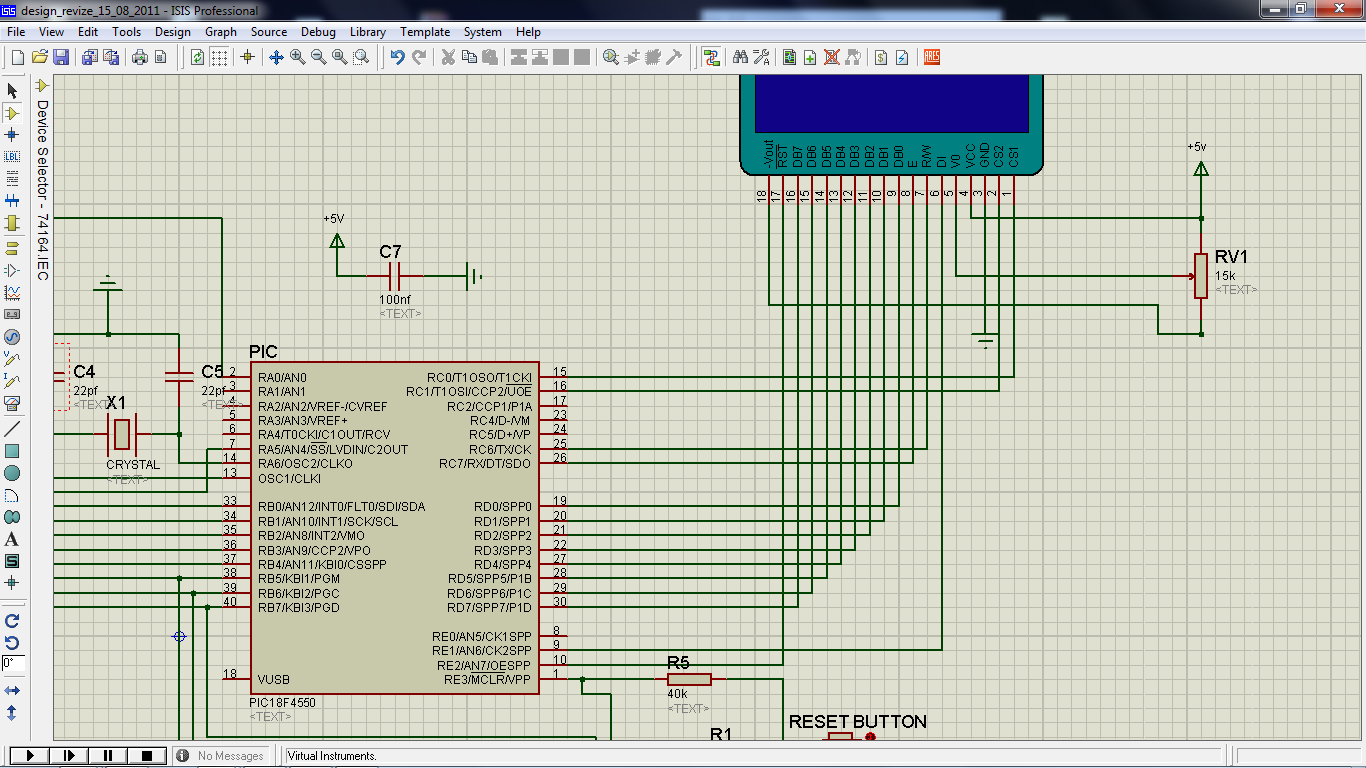Click the "CRYSTAL" component value text
Screen dimensions: 1366x768
point(133,465)
